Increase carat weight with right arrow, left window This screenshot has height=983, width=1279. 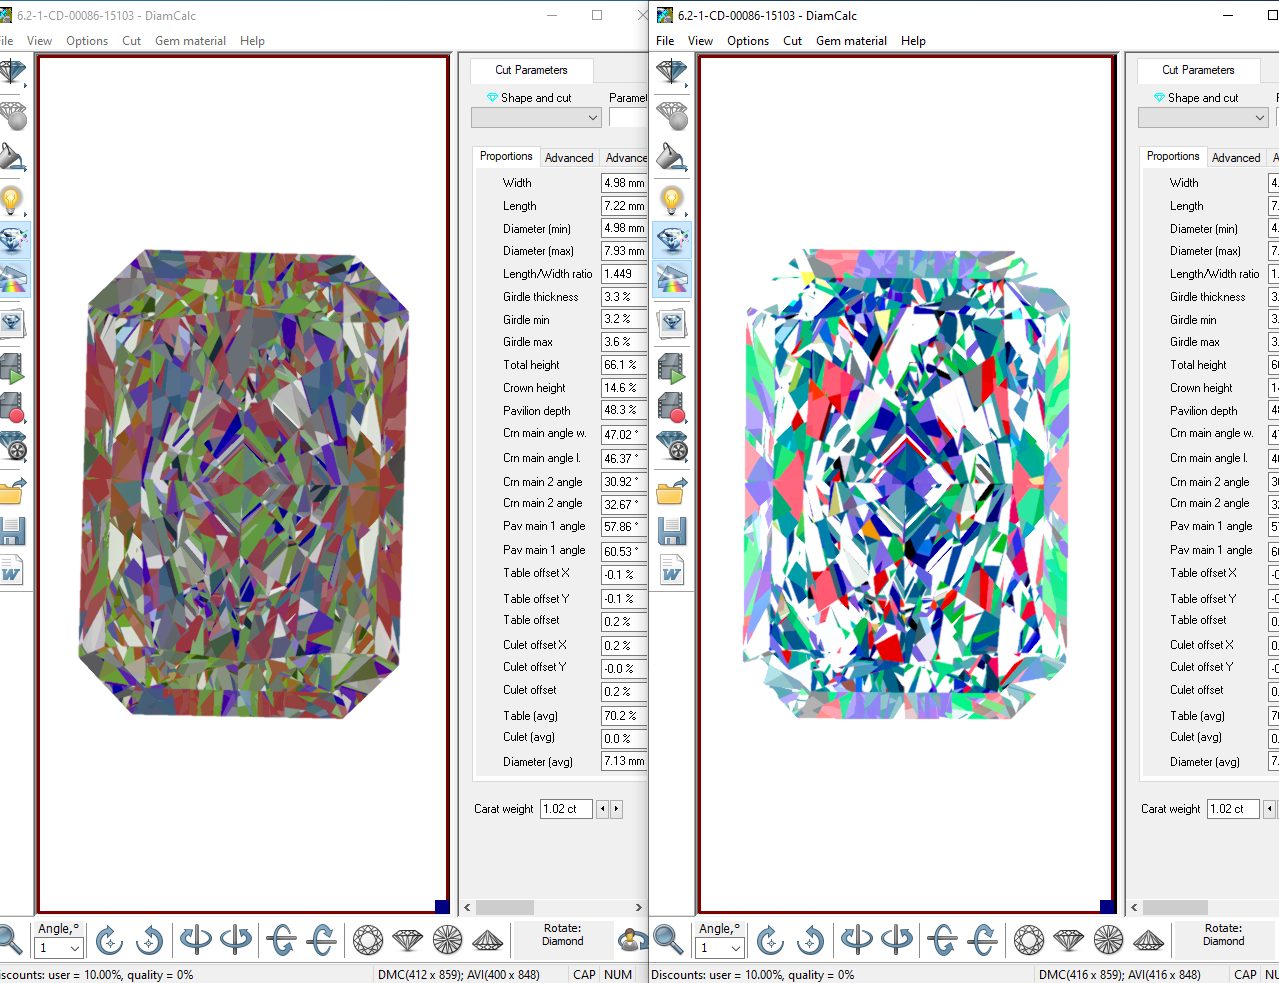[616, 809]
